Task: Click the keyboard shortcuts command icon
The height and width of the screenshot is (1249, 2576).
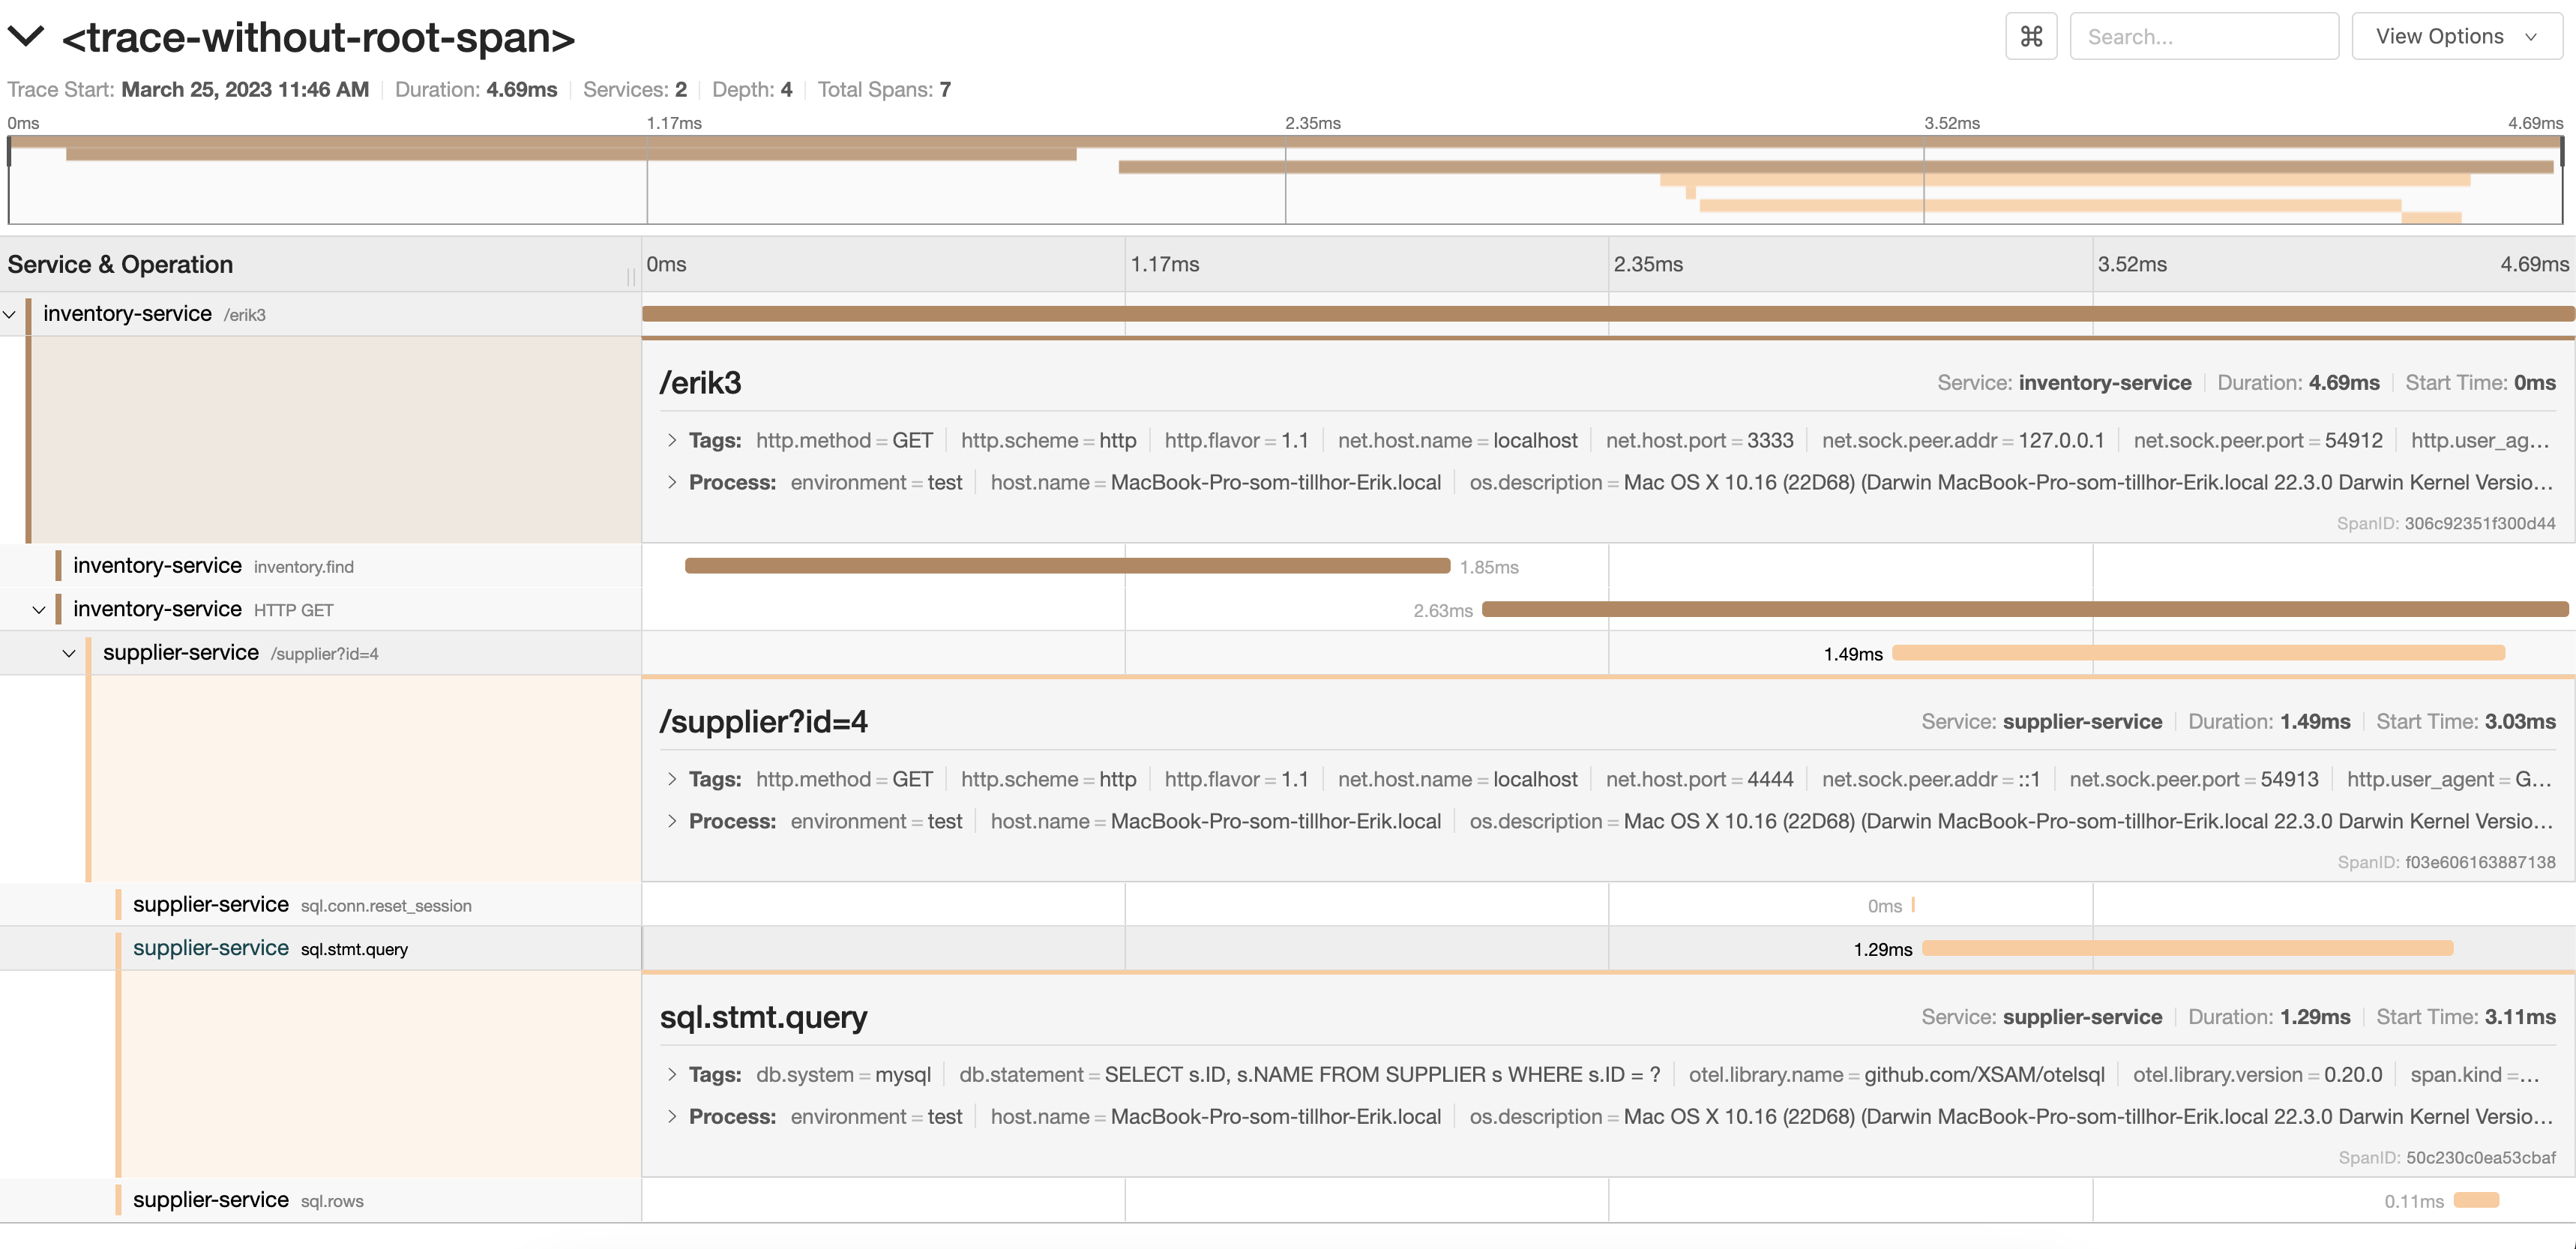Action: [2030, 37]
